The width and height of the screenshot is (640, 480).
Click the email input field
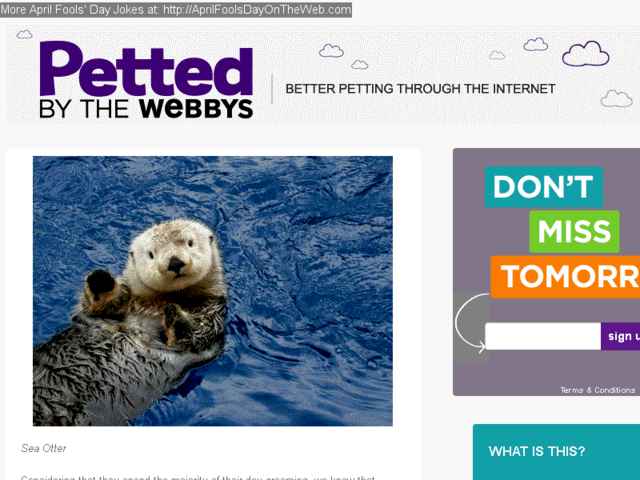(543, 336)
